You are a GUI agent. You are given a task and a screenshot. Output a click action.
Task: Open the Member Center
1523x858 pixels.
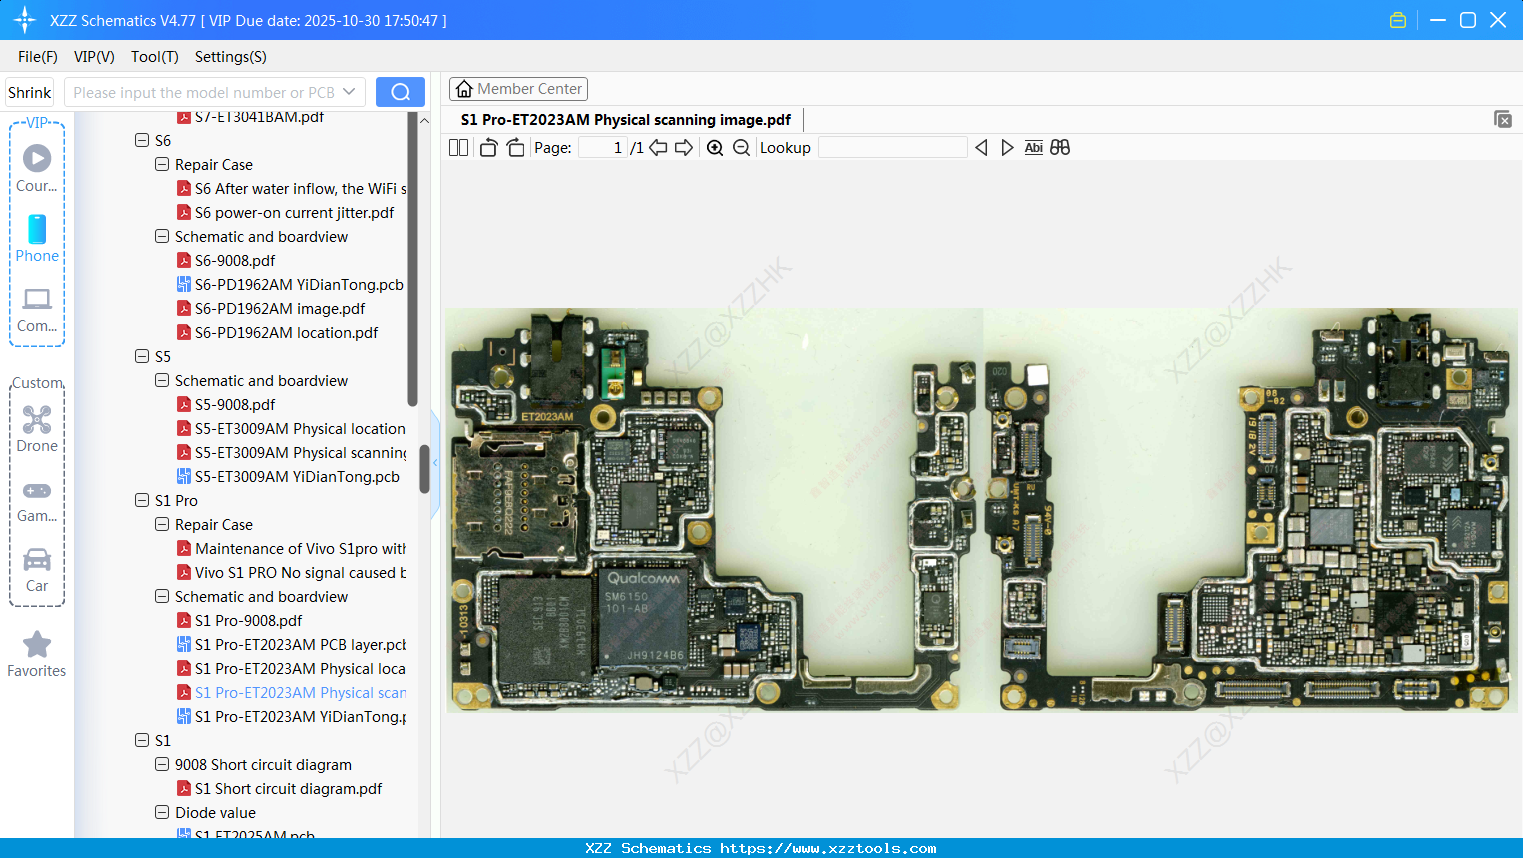coord(518,89)
